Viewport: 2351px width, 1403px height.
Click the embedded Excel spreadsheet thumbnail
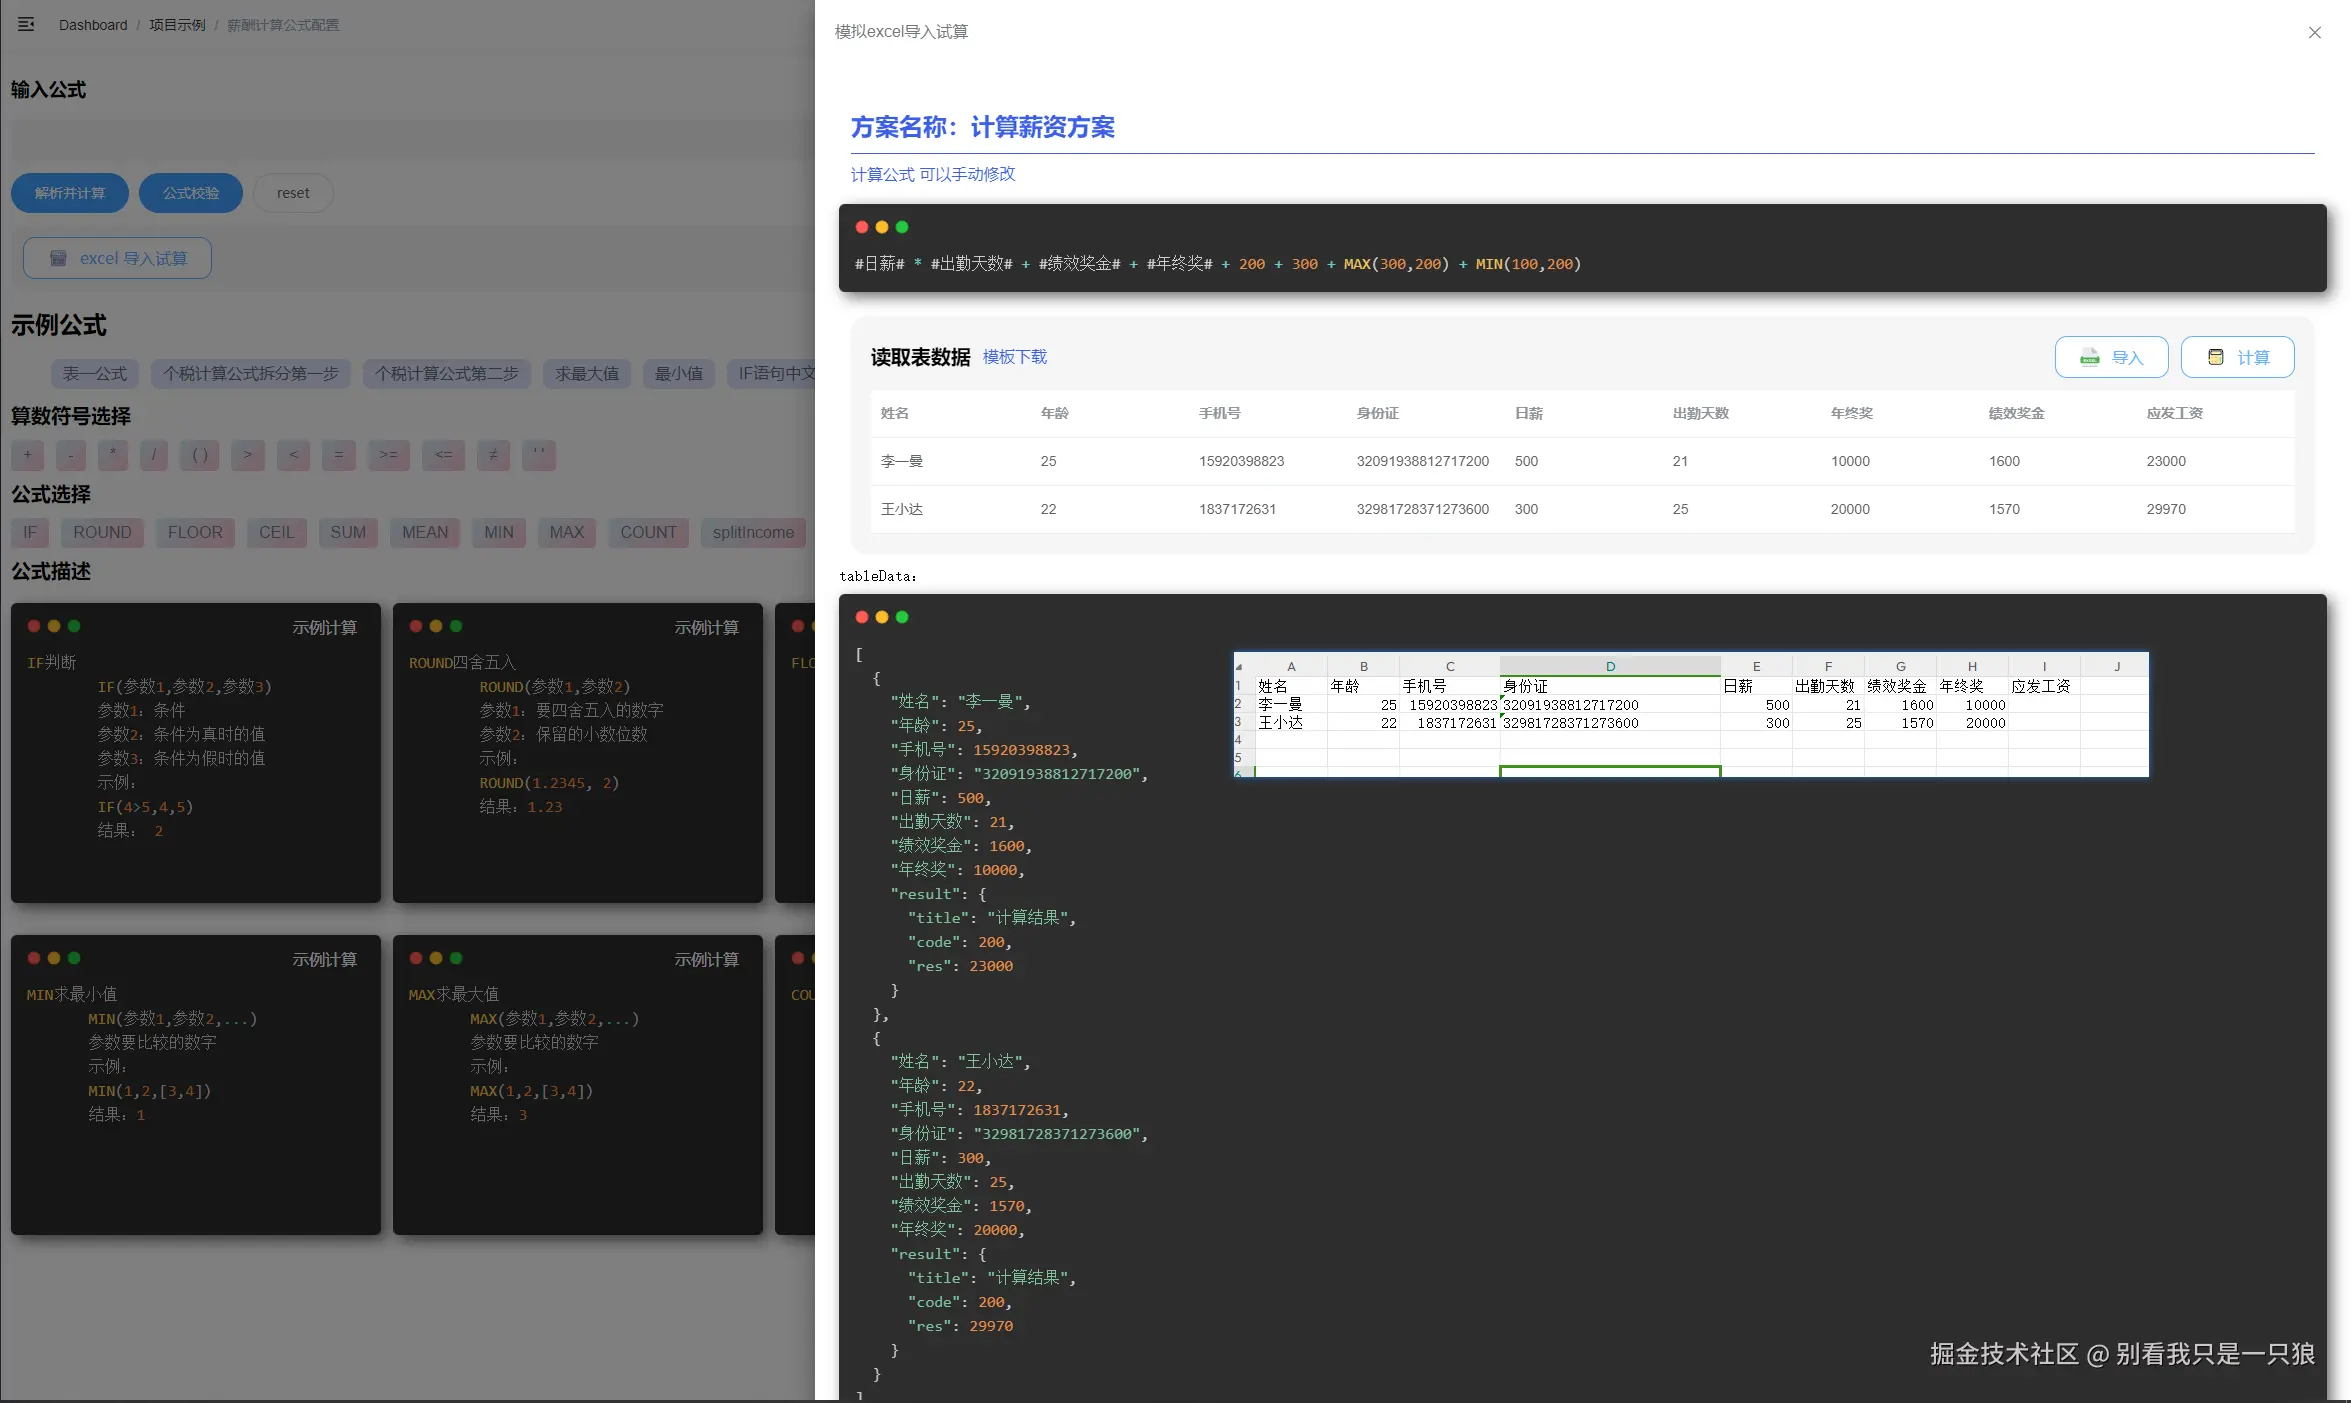[x=1690, y=714]
